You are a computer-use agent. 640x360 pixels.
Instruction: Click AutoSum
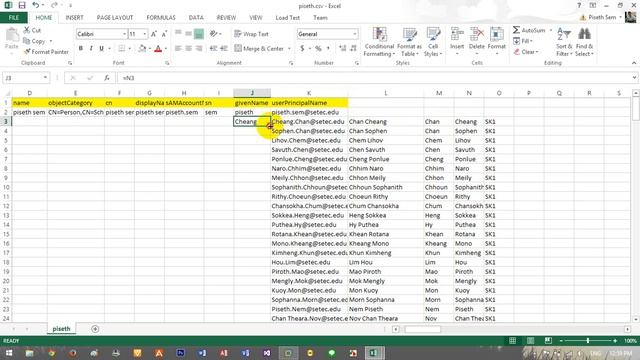(x=529, y=30)
